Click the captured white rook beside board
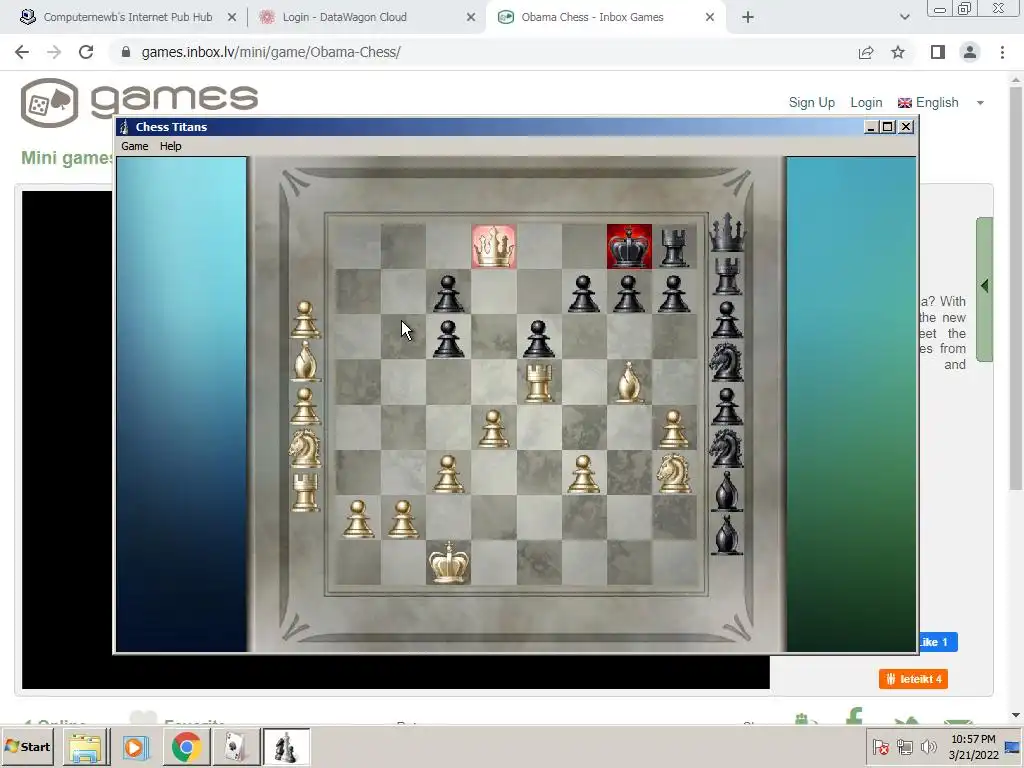 click(305, 491)
